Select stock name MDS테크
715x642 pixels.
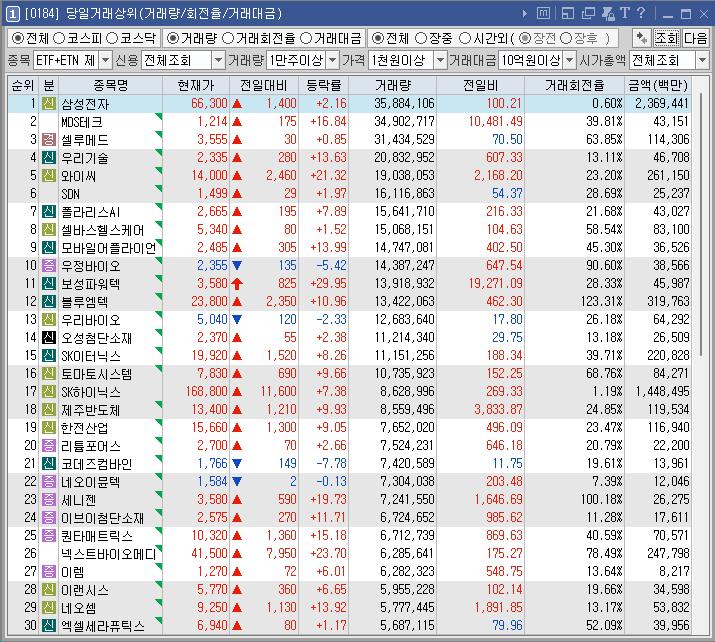[82, 122]
